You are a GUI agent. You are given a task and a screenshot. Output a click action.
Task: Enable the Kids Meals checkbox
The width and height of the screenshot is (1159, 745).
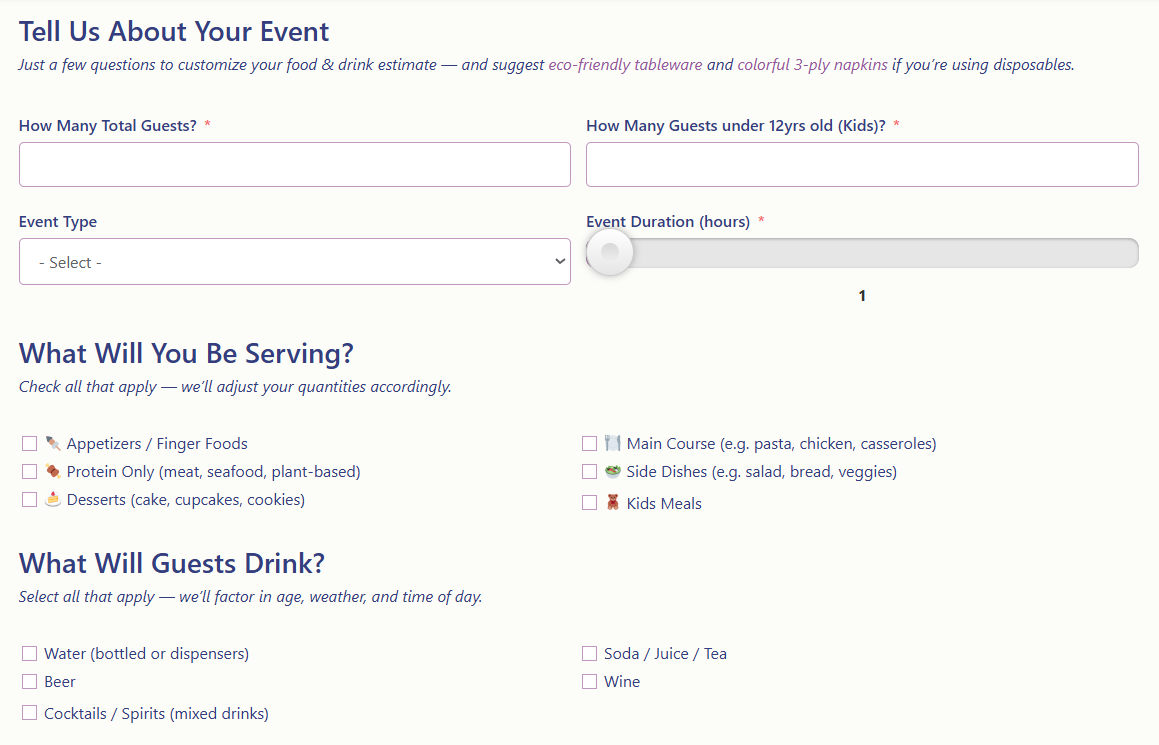pyautogui.click(x=589, y=503)
